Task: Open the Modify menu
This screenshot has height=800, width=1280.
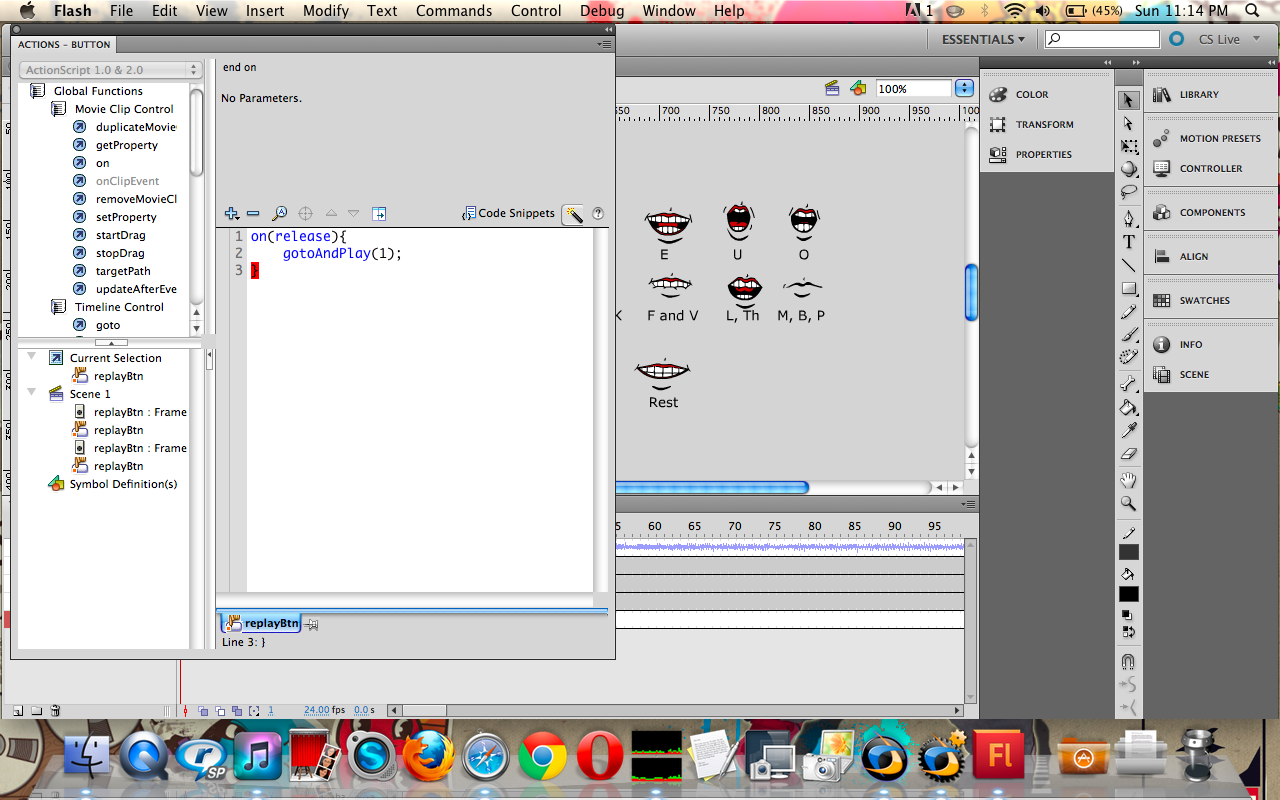Action: click(325, 11)
